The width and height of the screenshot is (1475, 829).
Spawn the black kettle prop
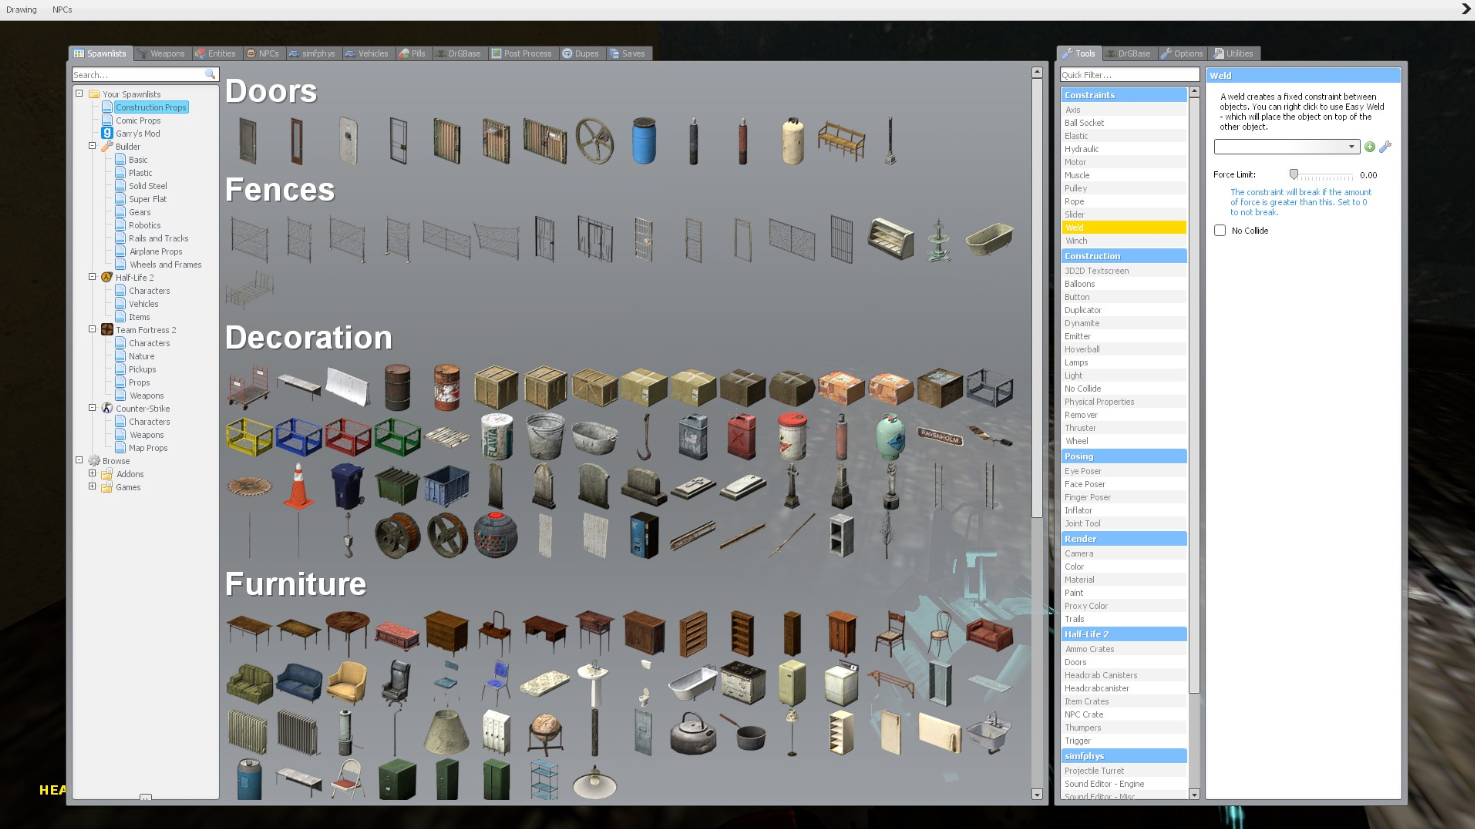pos(692,732)
